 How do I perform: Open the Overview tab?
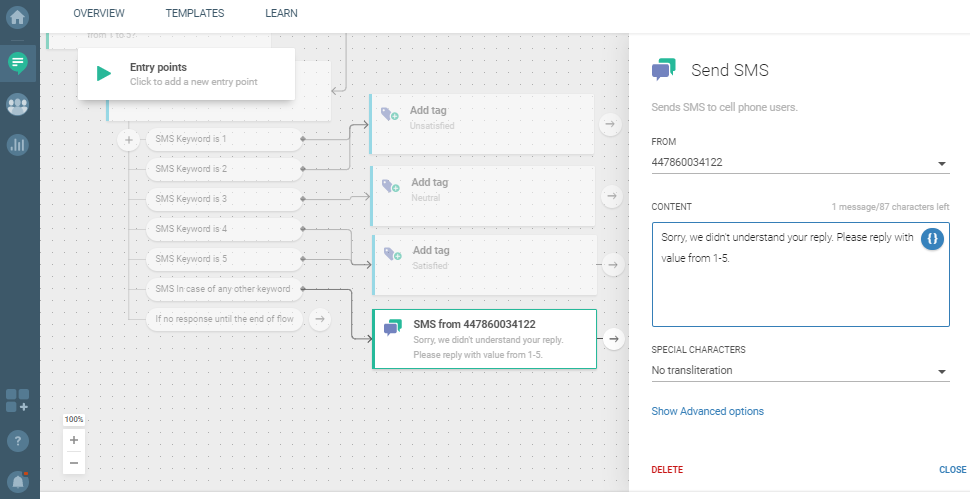coord(99,13)
